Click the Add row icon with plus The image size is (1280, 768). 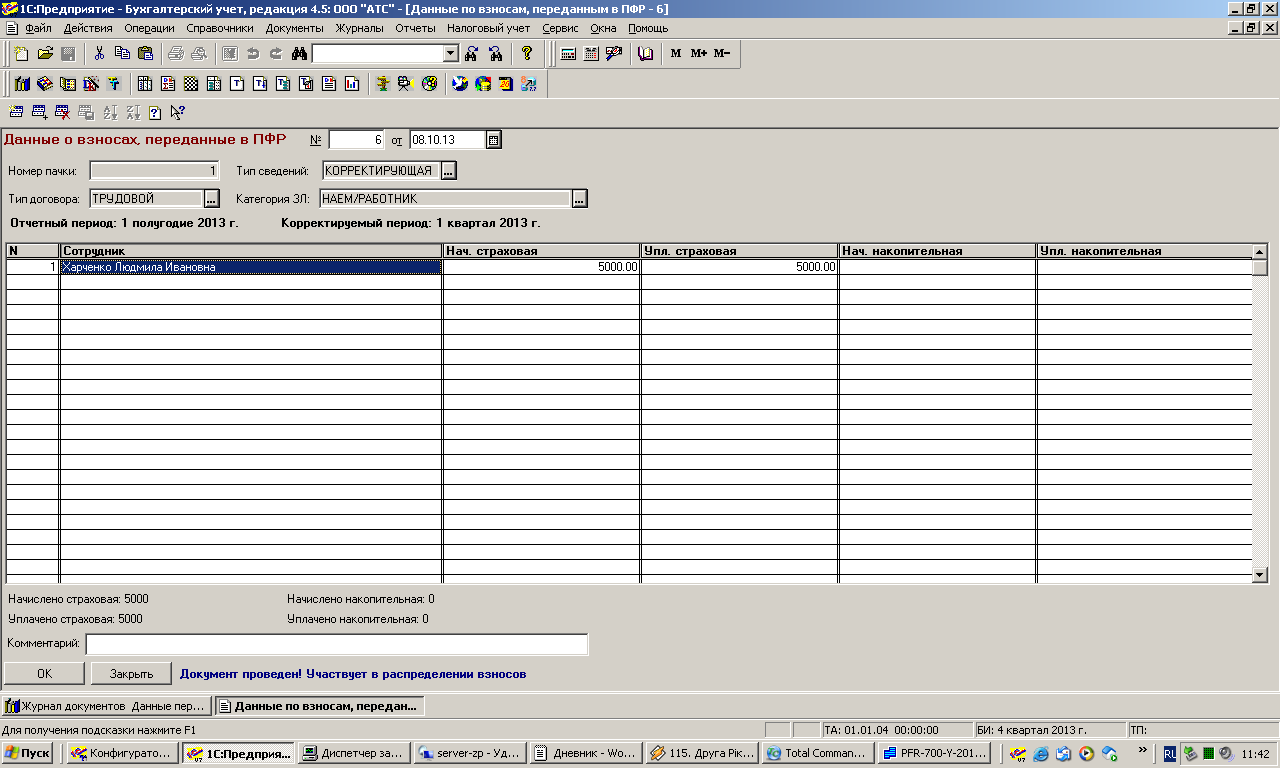click(x=40, y=112)
